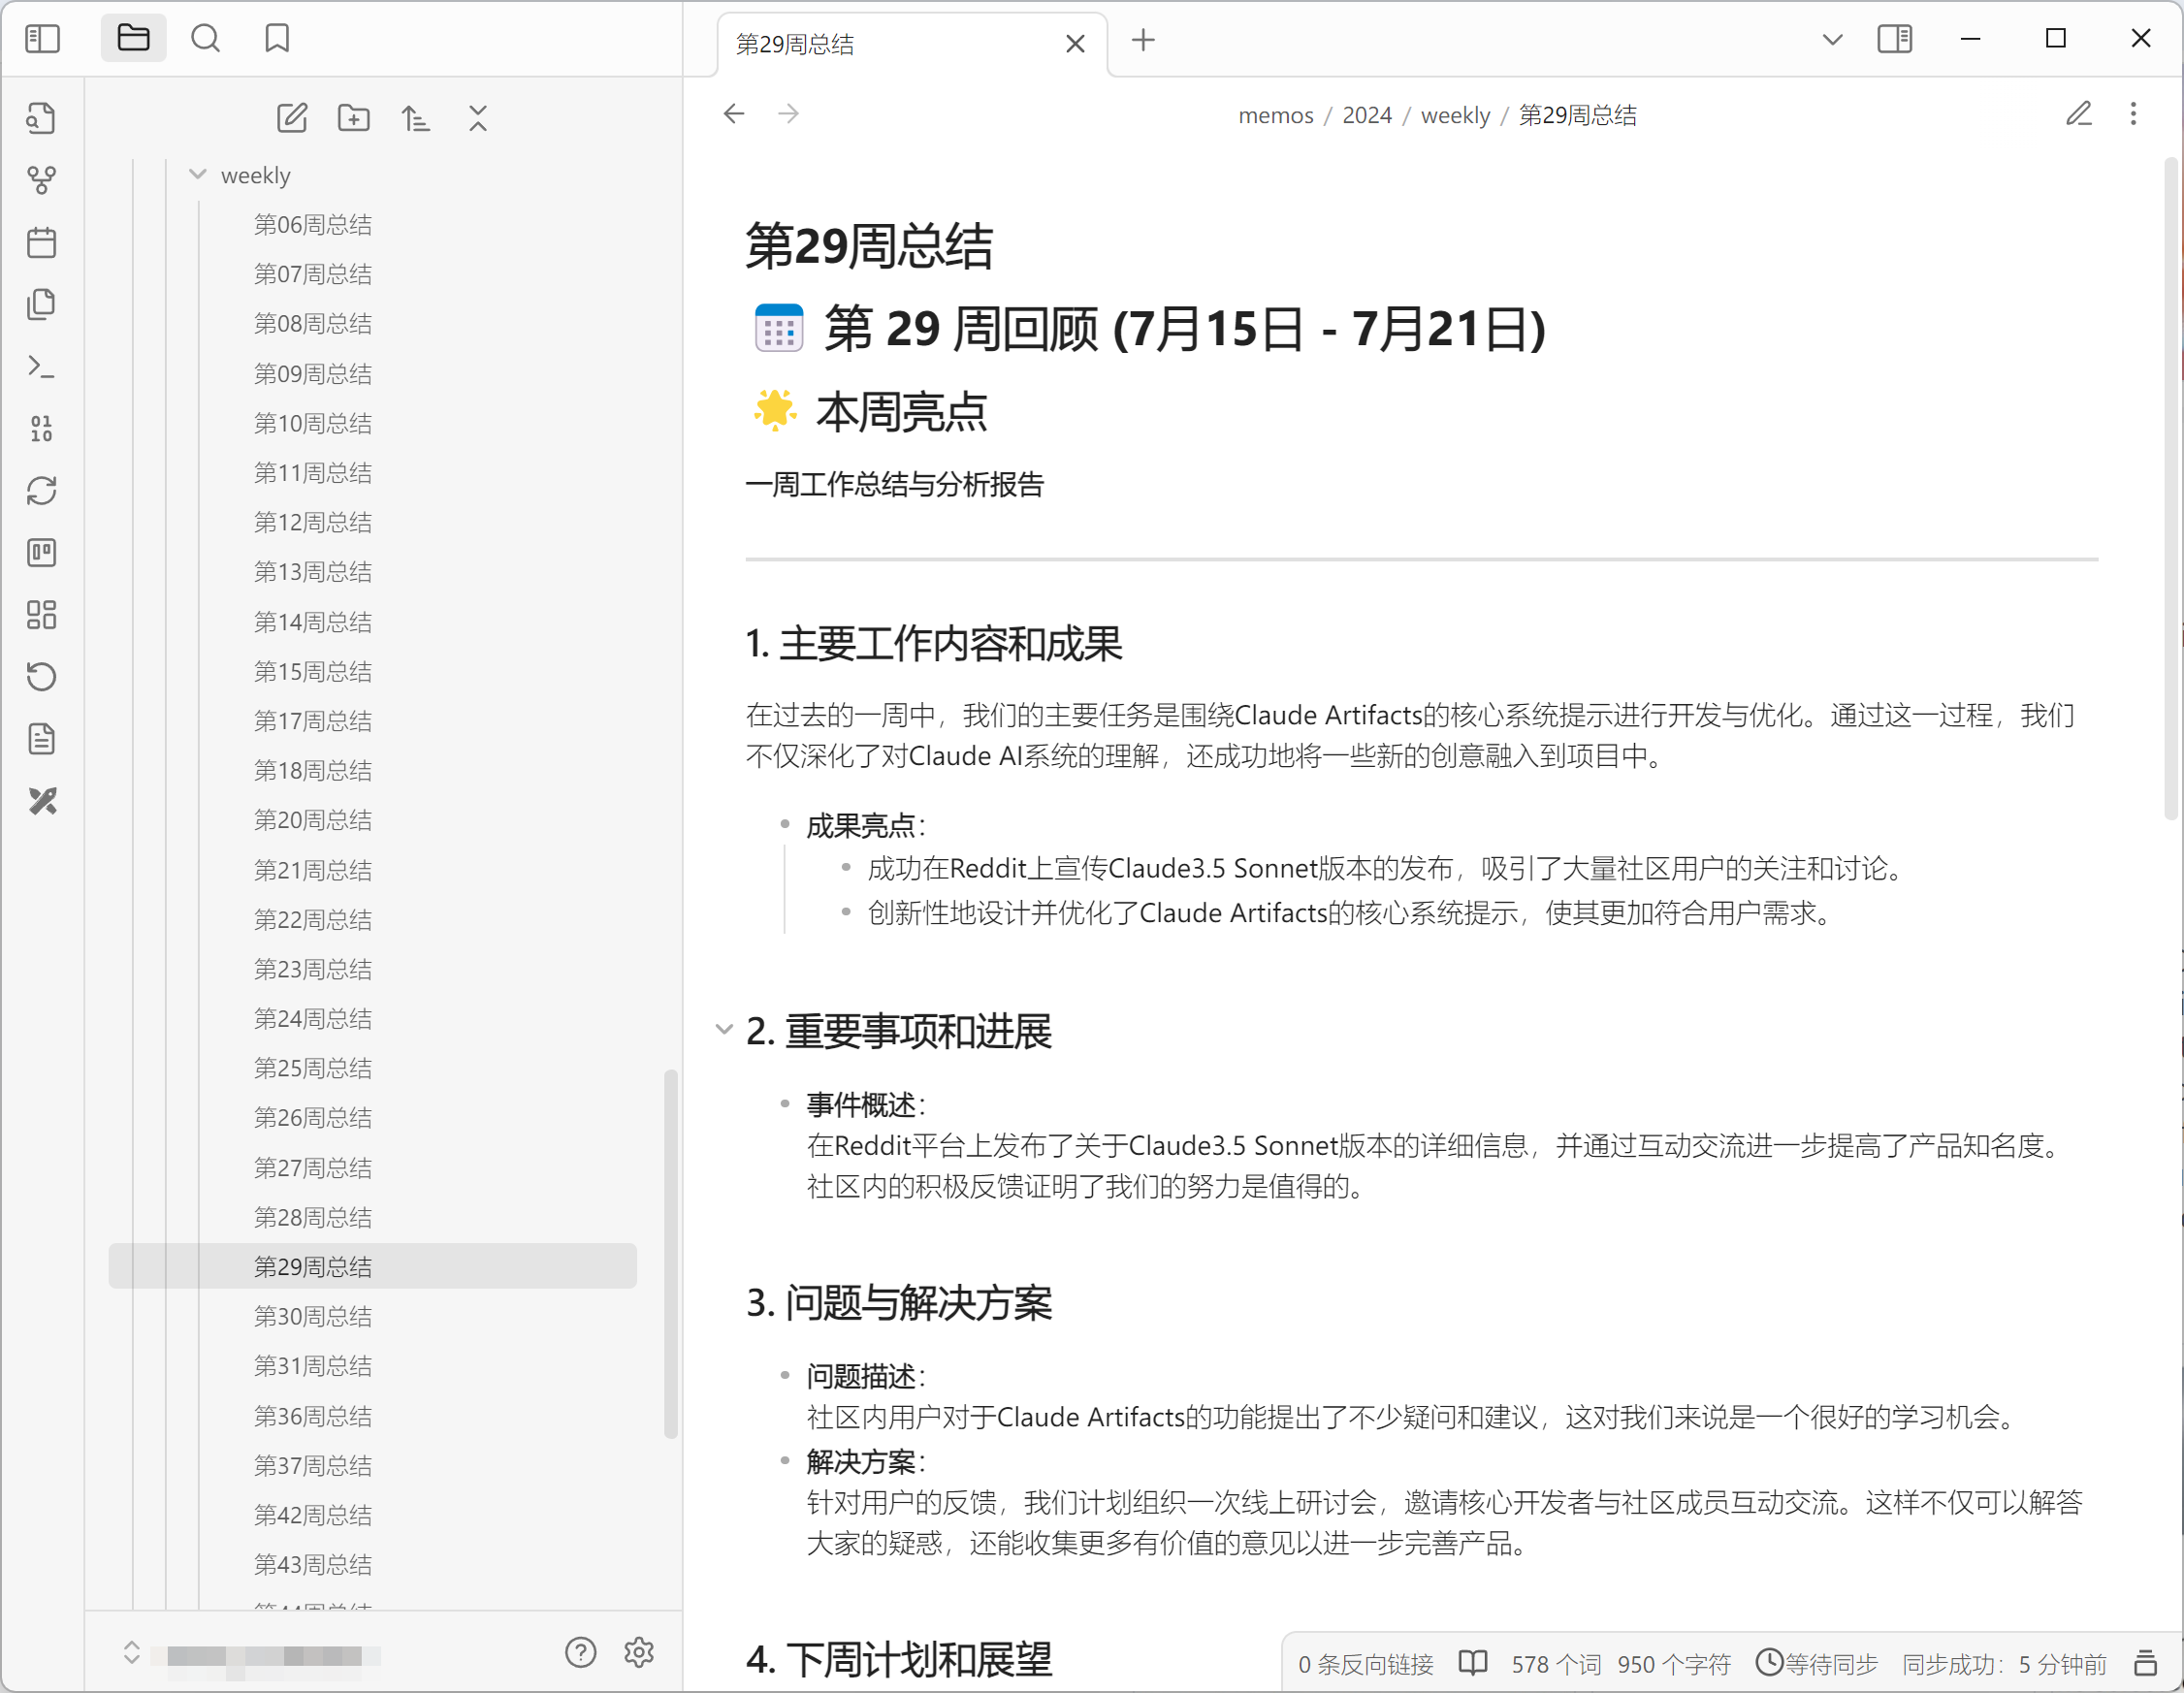Viewport: 2184px width, 1693px height.
Task: Switch to the Bookmarks sidebar tab
Action: click(x=277, y=38)
